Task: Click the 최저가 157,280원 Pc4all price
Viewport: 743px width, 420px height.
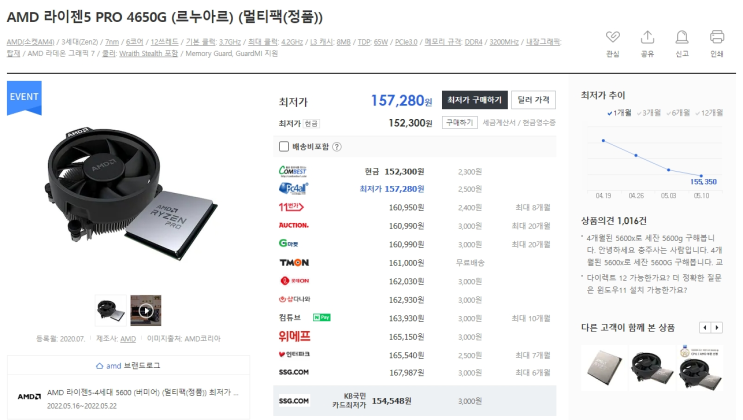Action: (x=392, y=189)
